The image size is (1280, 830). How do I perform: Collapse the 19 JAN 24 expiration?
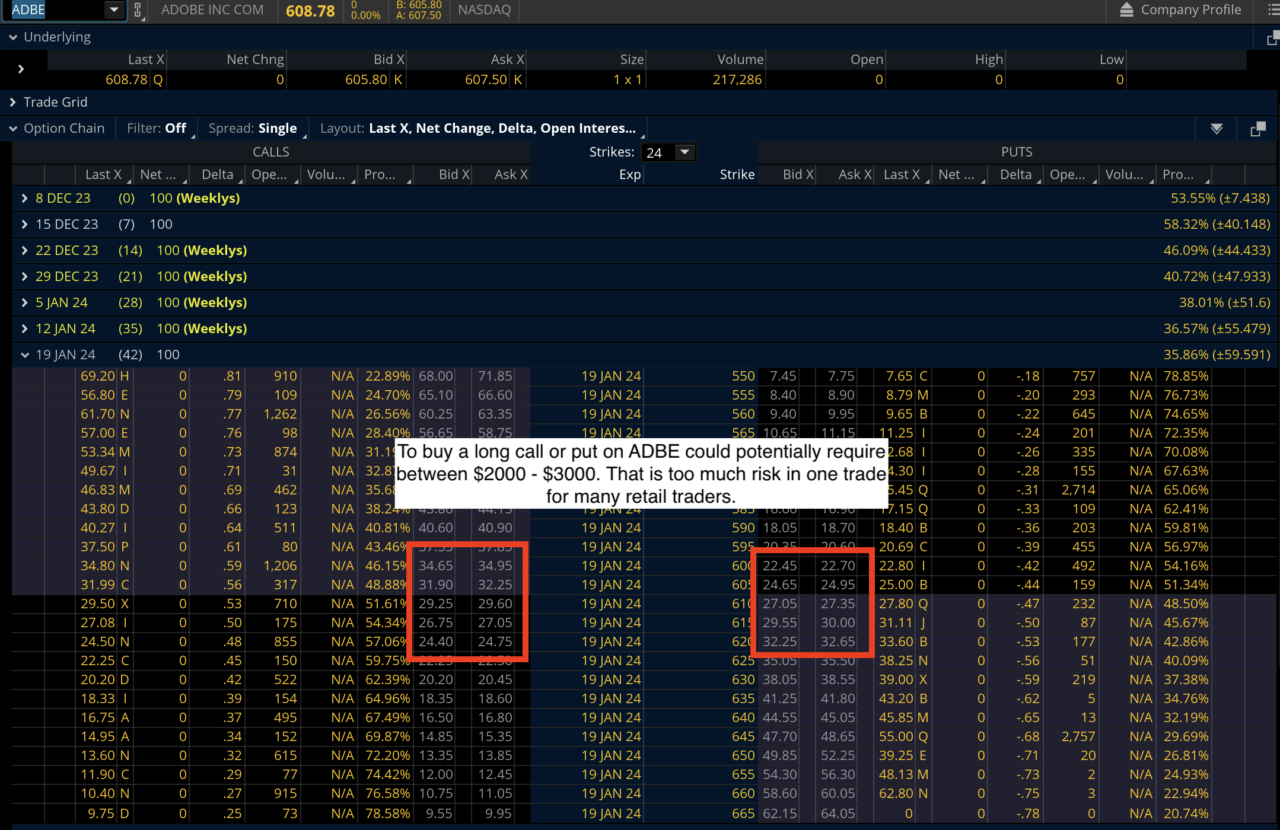25,354
